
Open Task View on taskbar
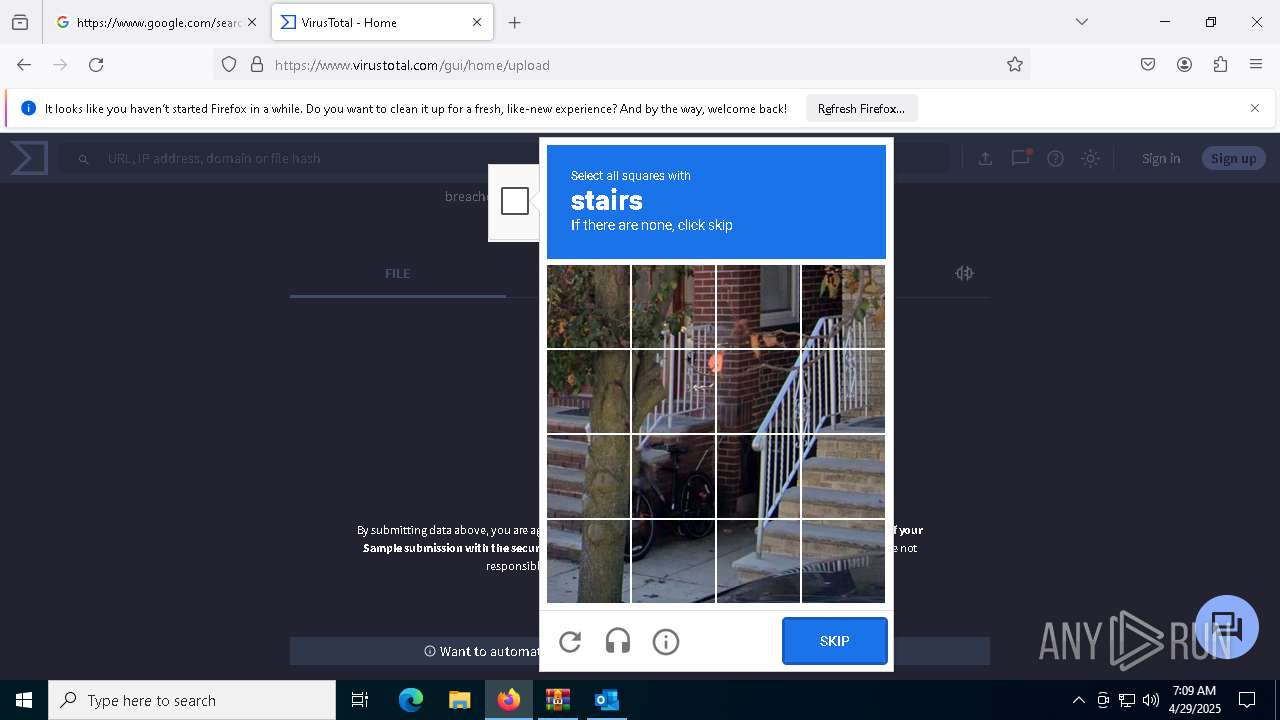click(x=360, y=700)
